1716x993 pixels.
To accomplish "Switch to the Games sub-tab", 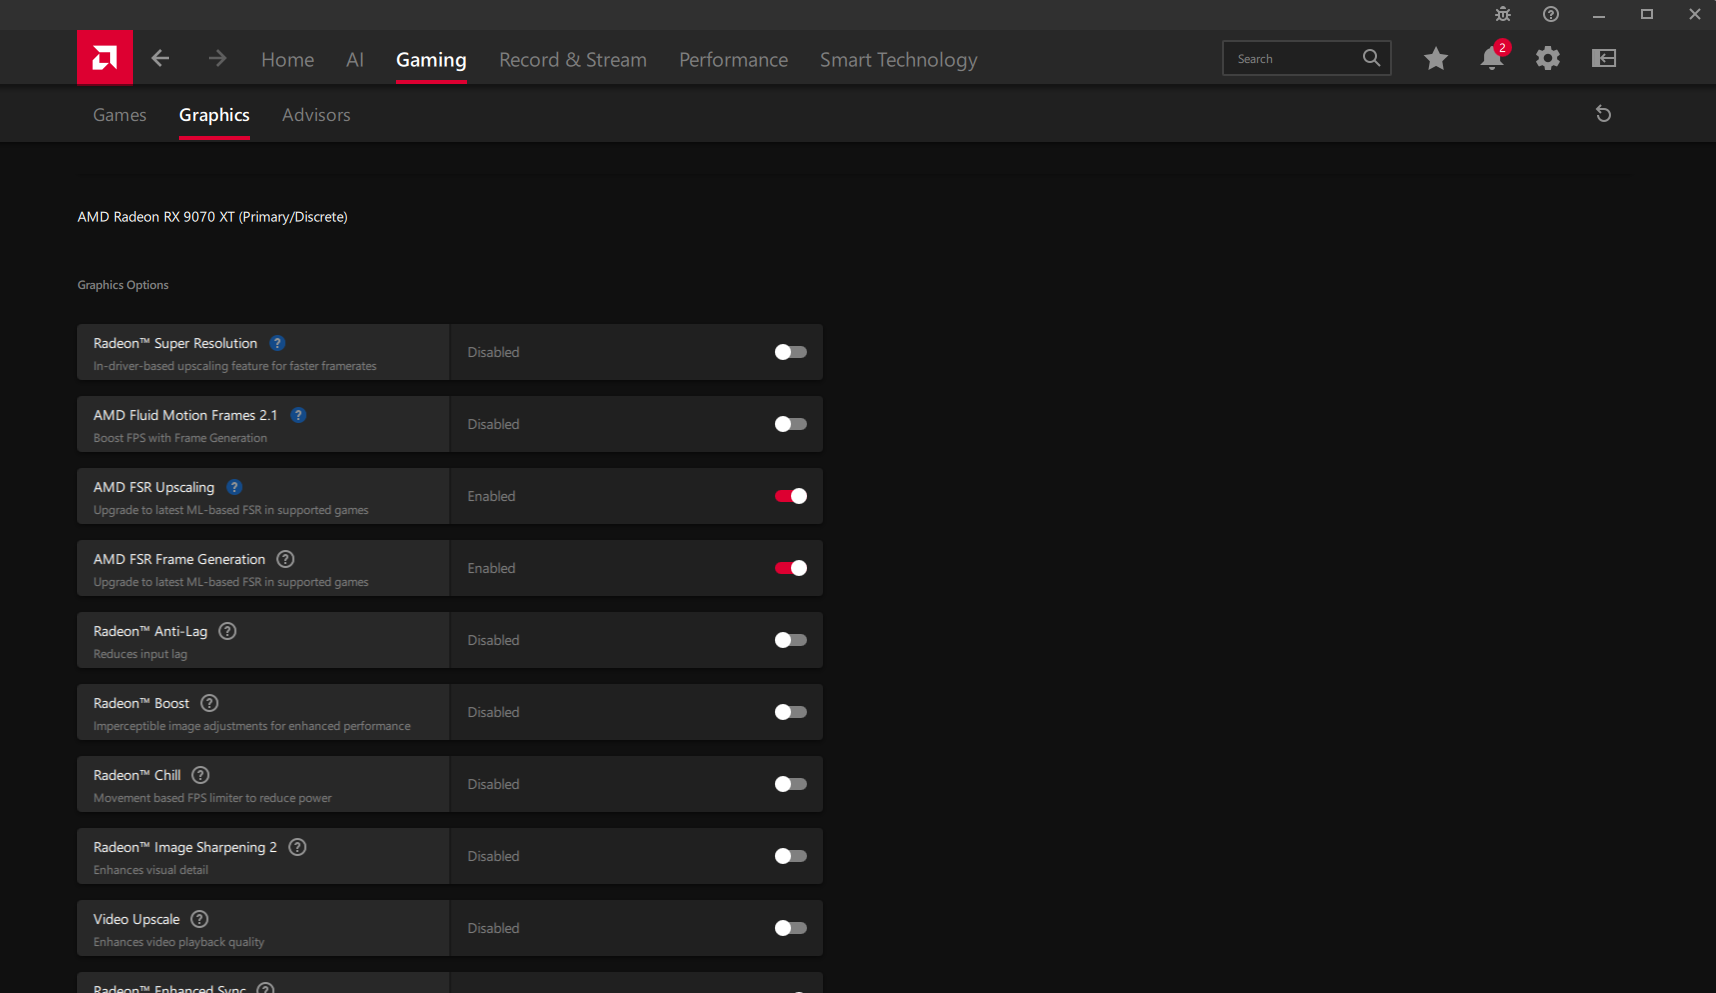I will (120, 115).
